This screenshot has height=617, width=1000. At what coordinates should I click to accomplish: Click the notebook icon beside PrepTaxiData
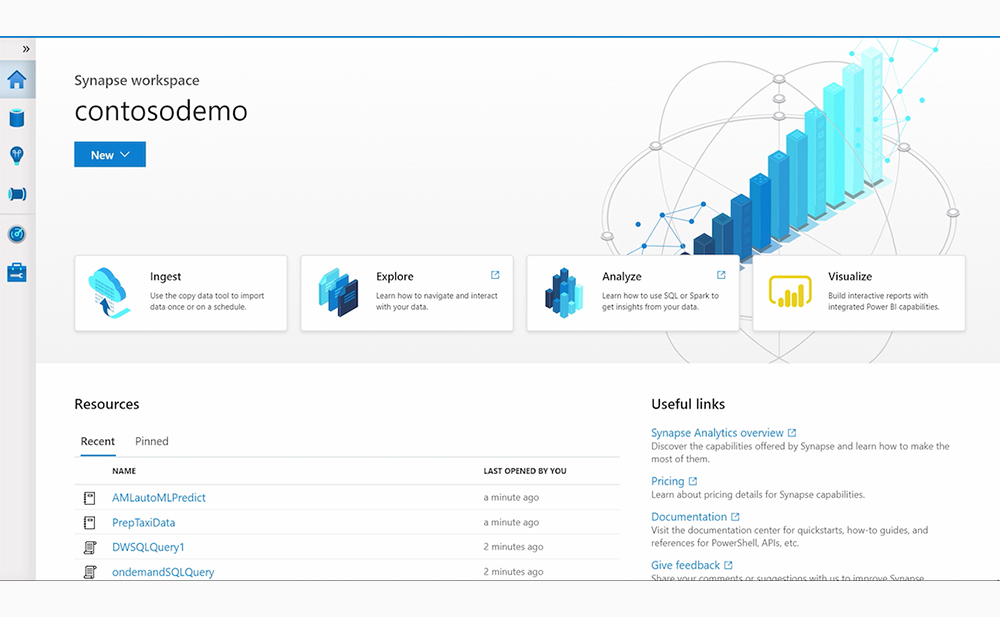[89, 522]
